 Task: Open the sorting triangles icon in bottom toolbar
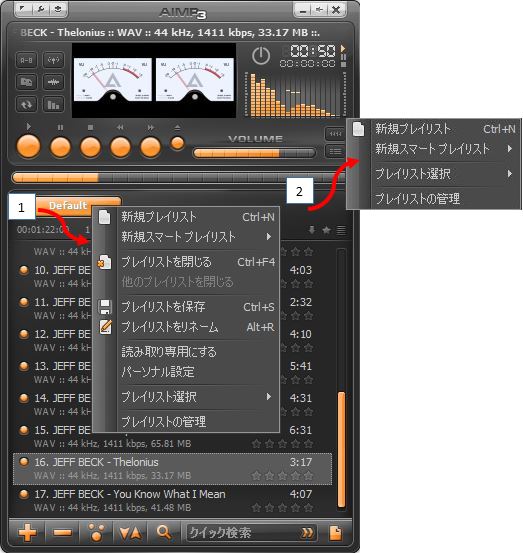(x=130, y=533)
